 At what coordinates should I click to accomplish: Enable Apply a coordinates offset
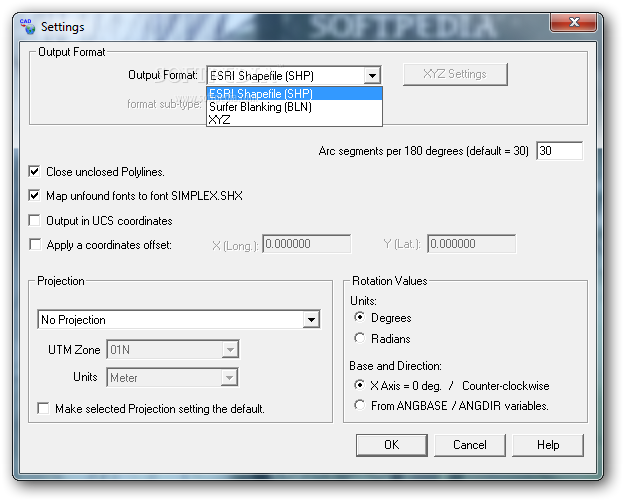point(35,244)
